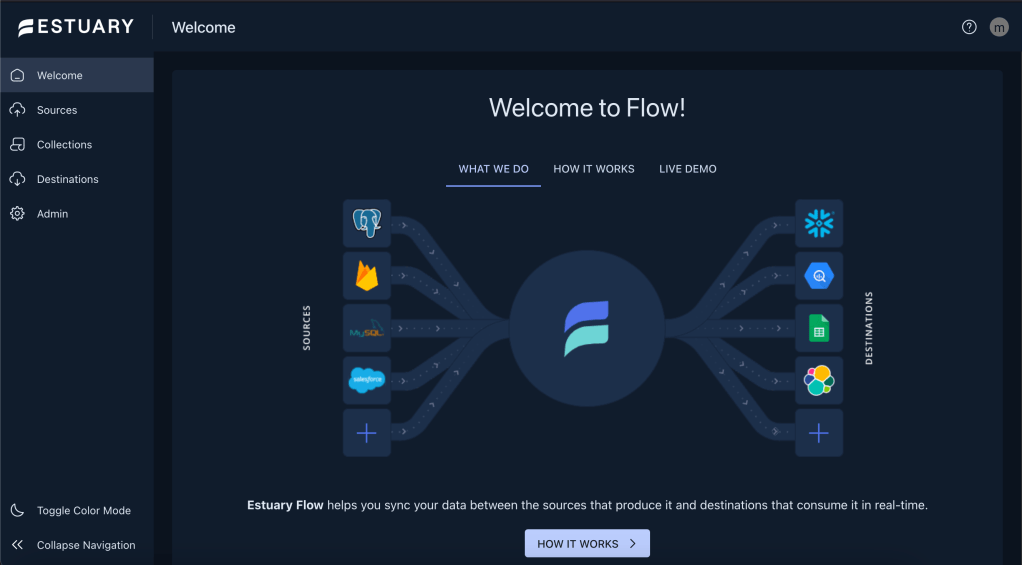Select the Firebase source icon

(x=366, y=275)
